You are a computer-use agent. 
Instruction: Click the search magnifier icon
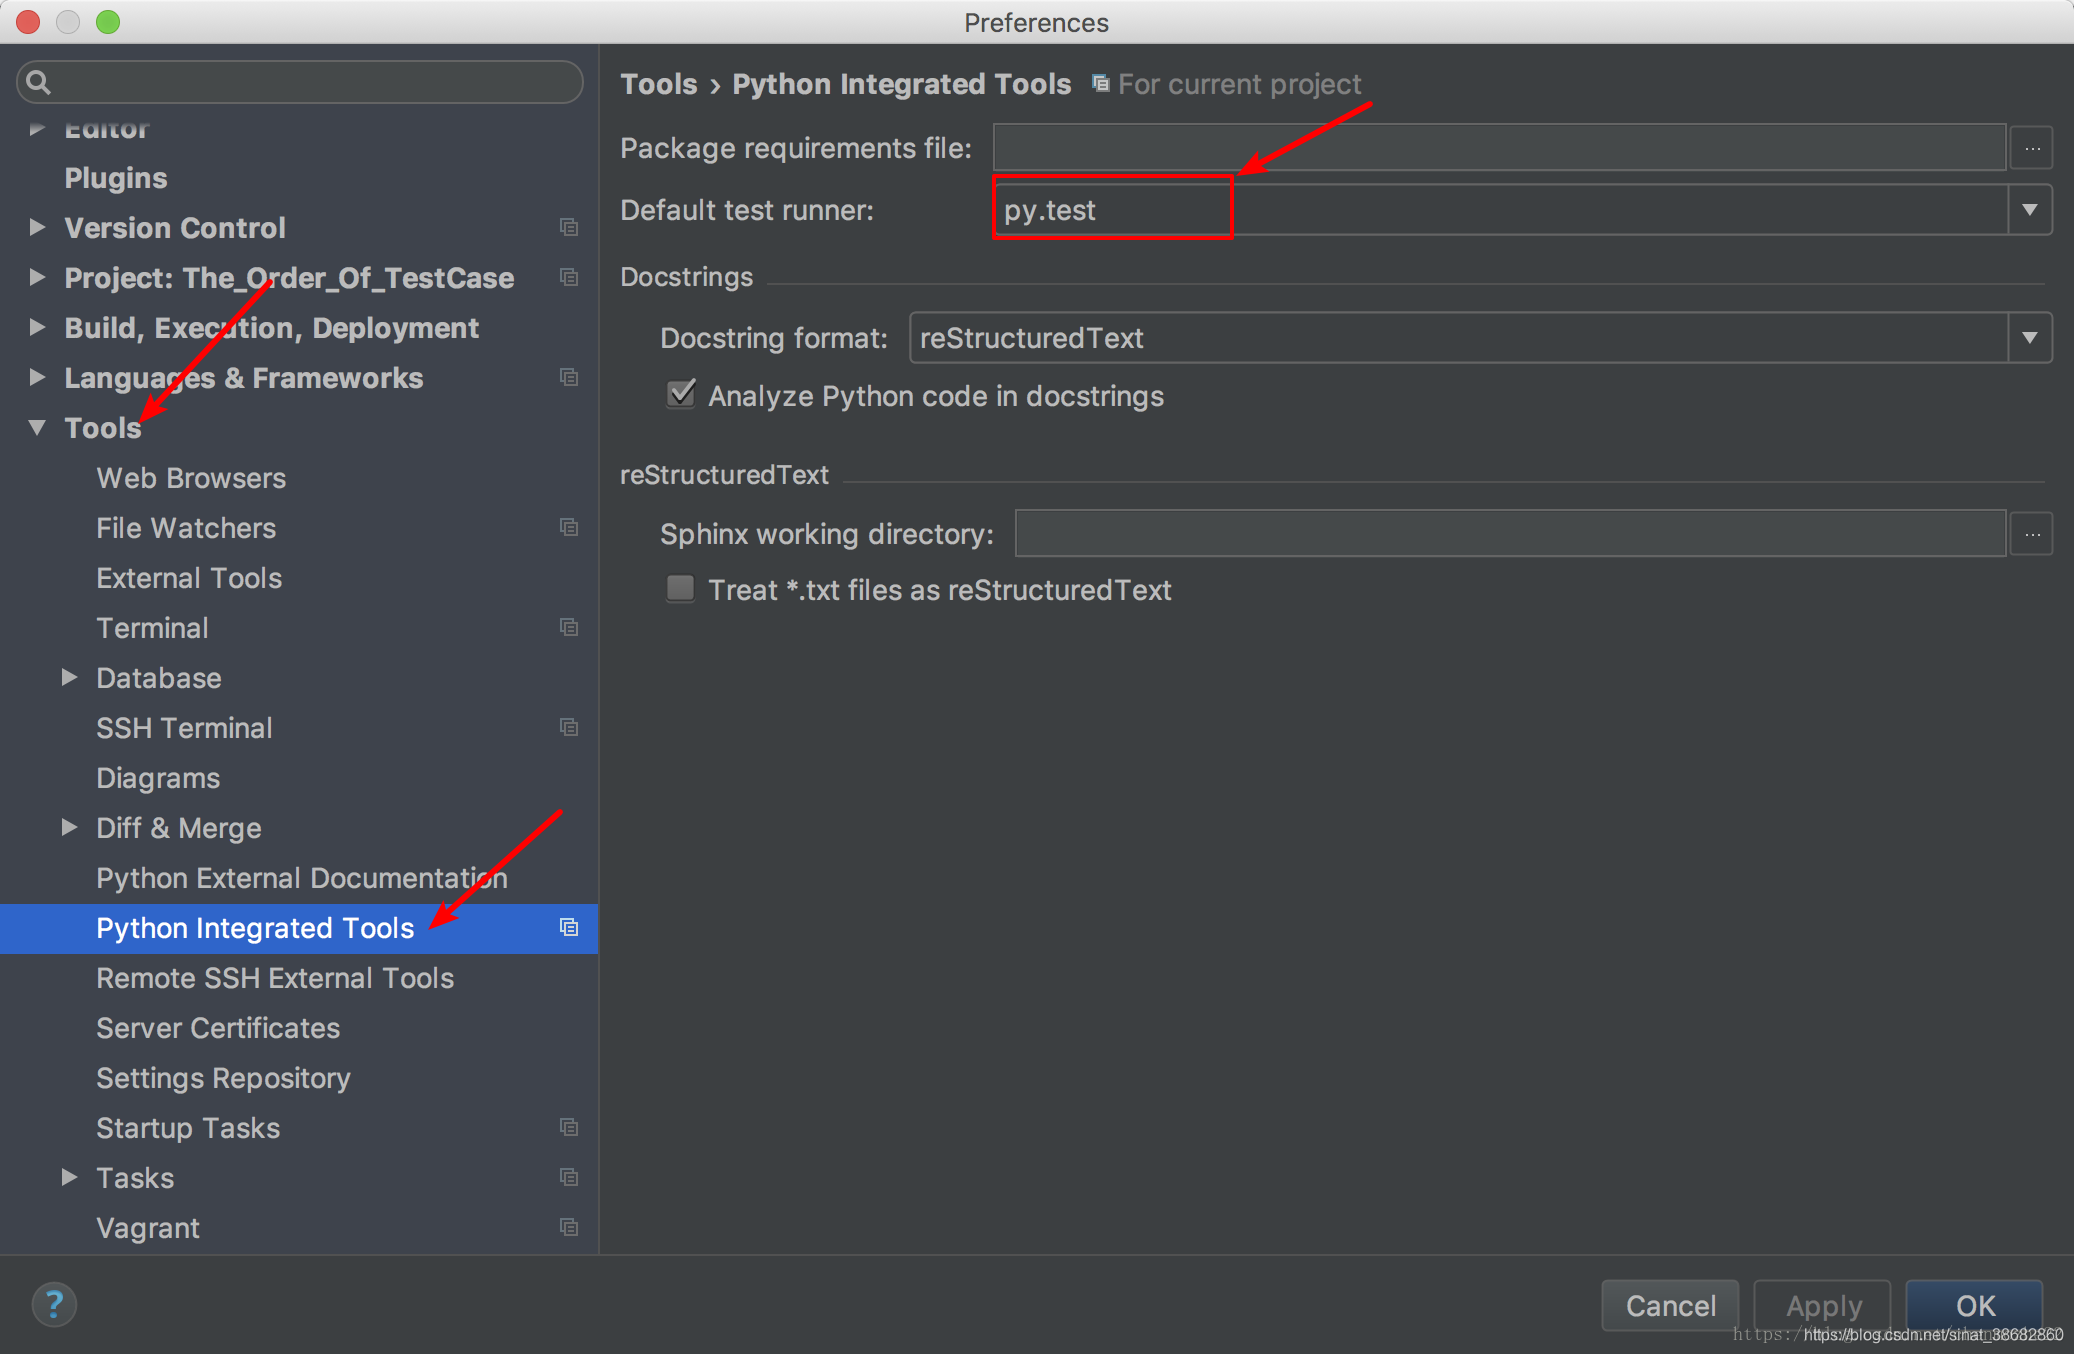coord(39,82)
